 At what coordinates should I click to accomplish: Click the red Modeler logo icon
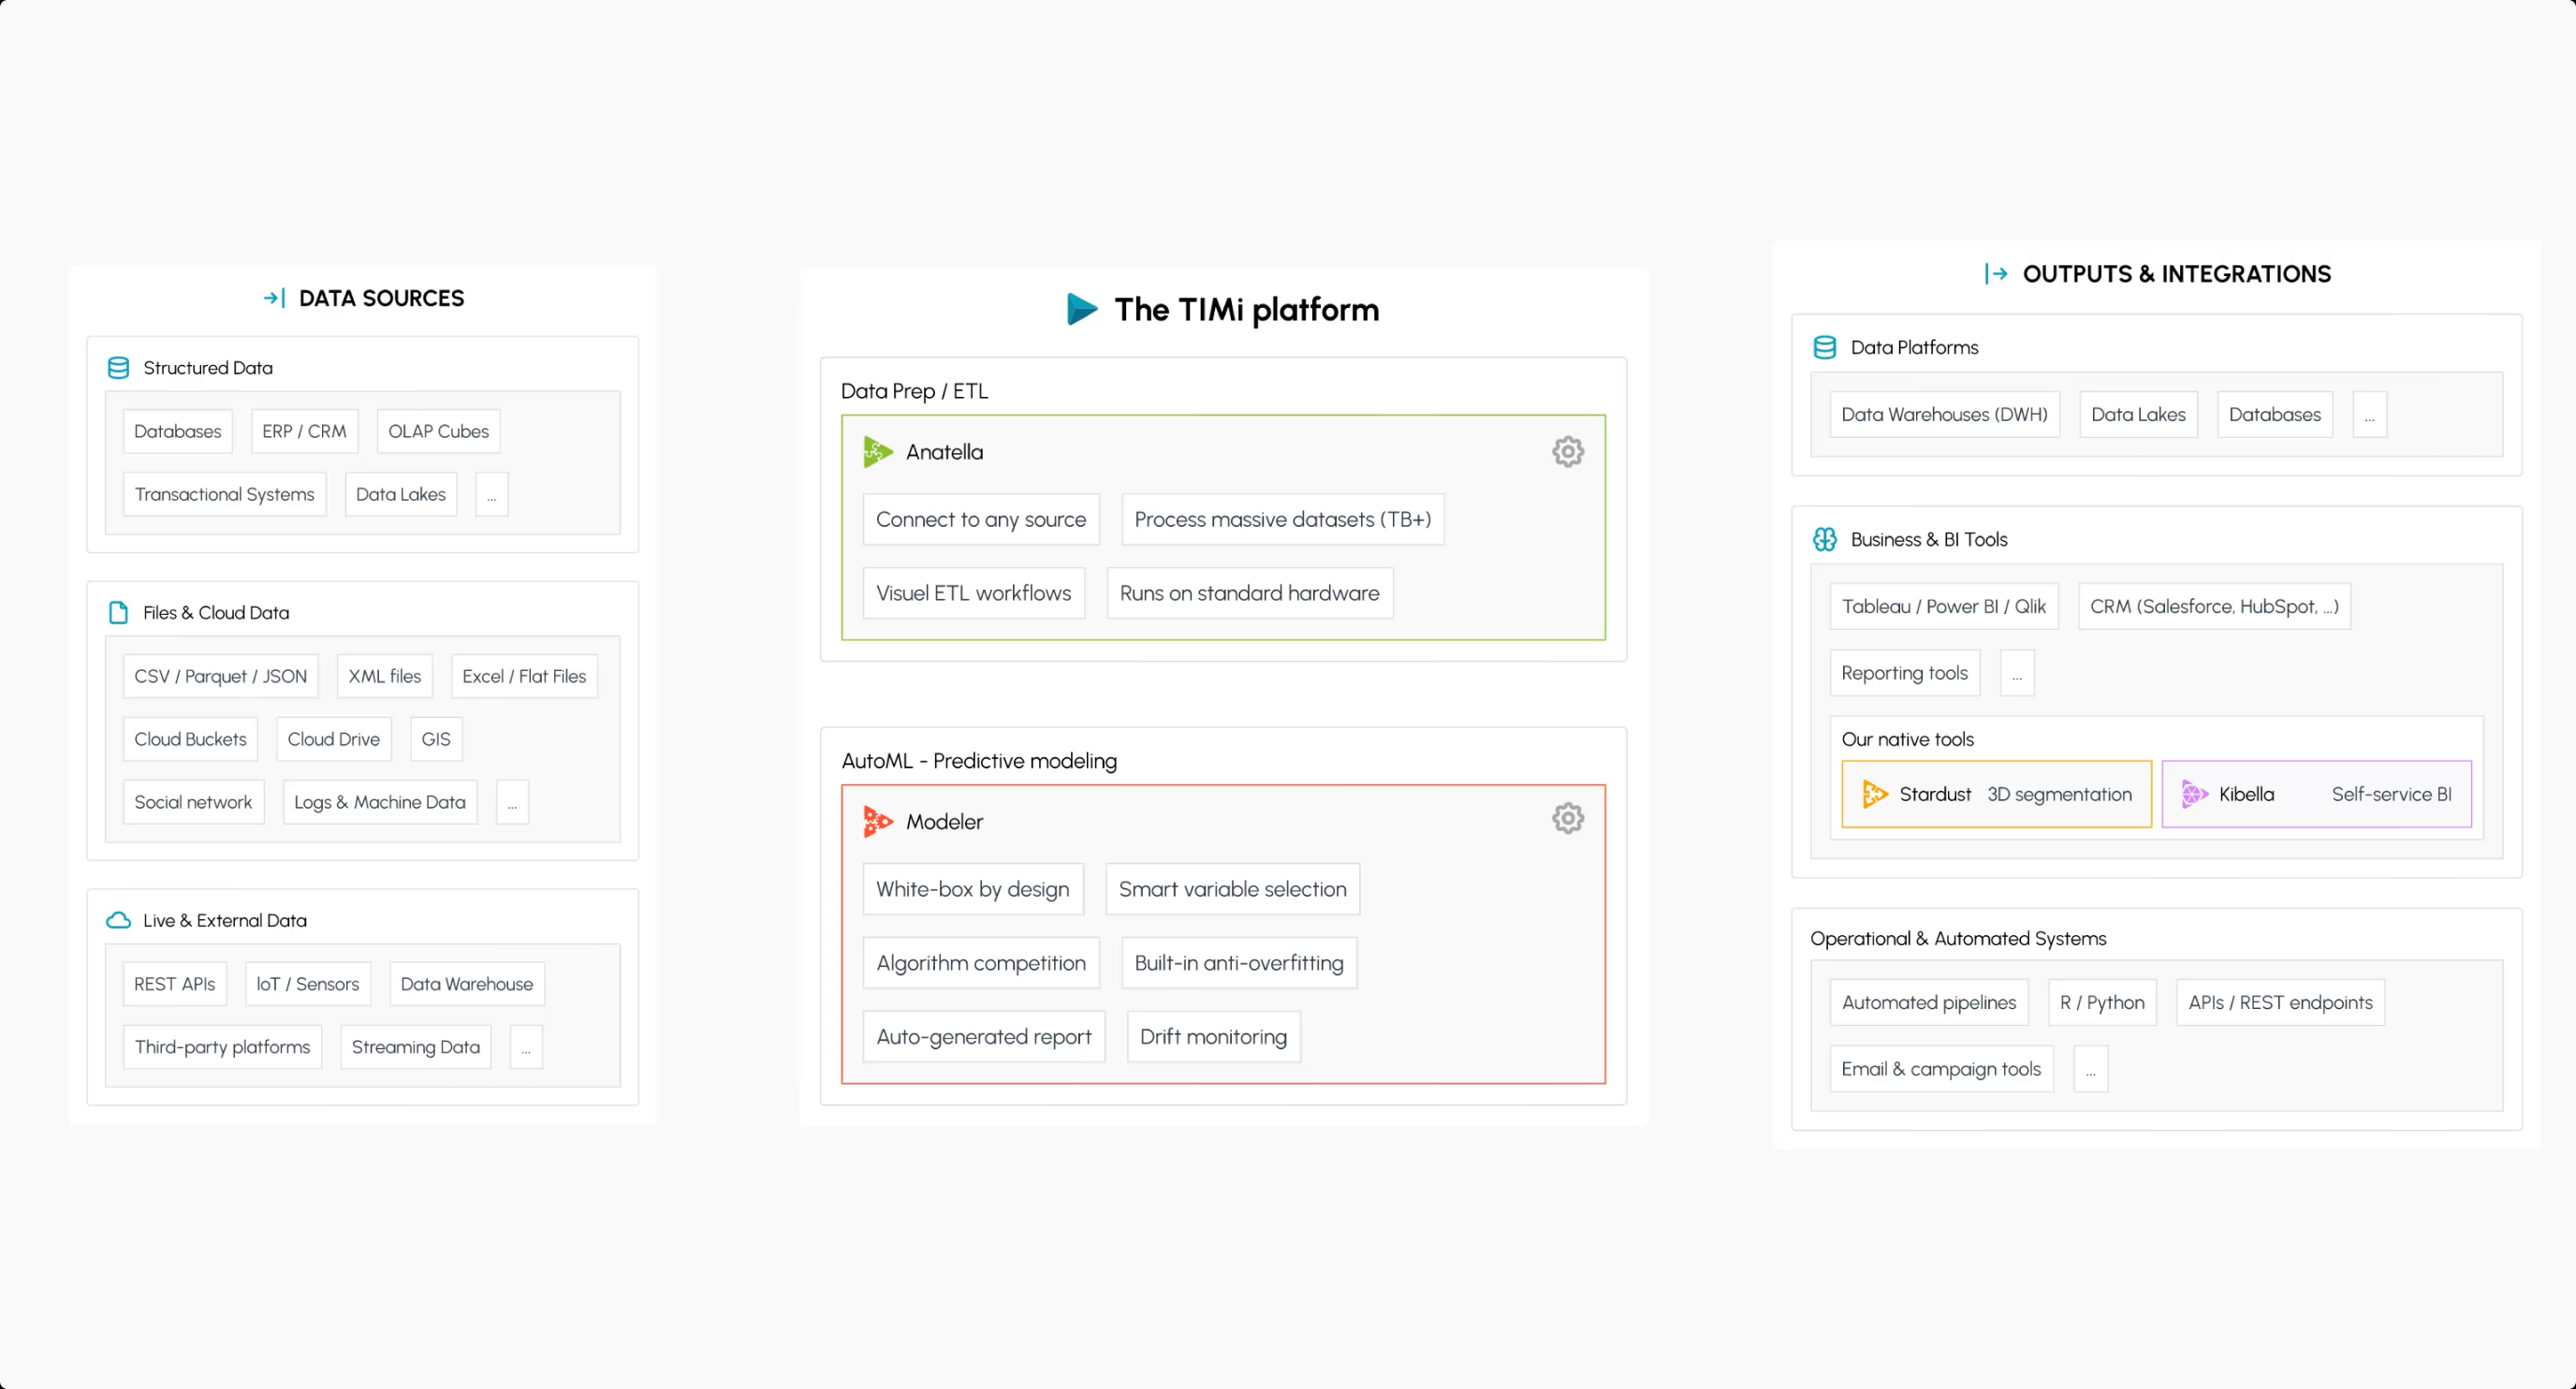877,821
